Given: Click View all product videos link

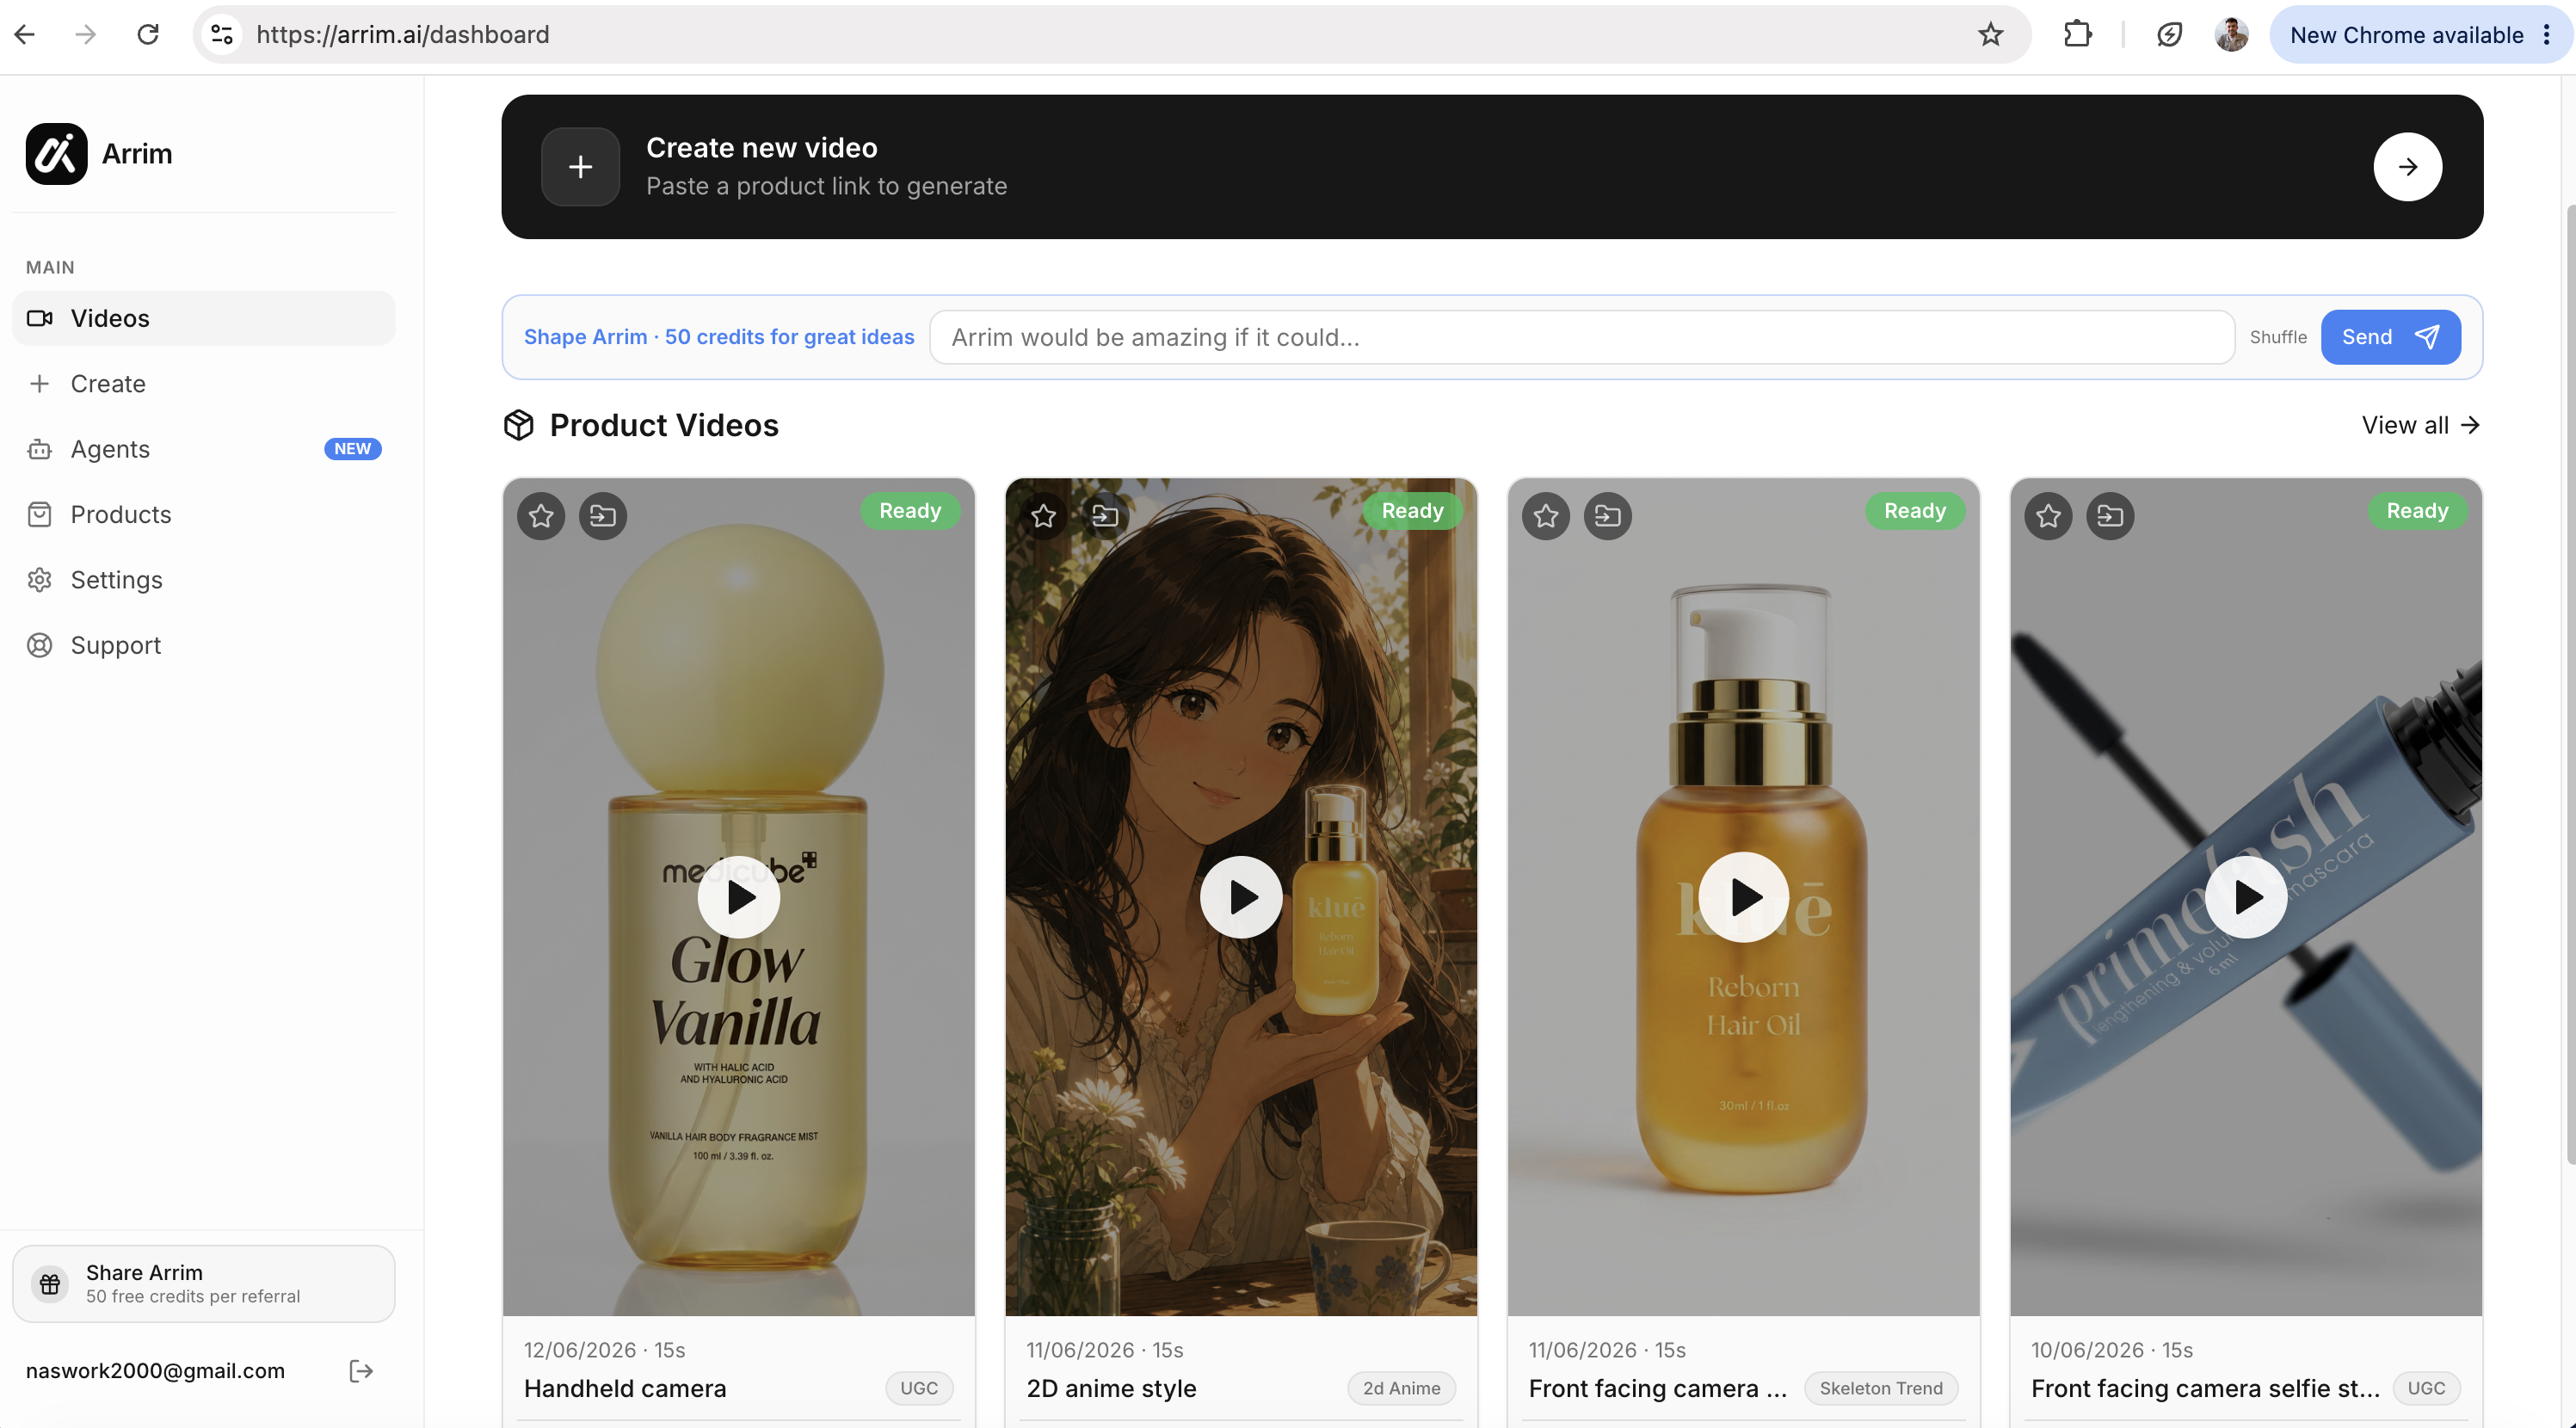Looking at the screenshot, I should tap(2420, 425).
